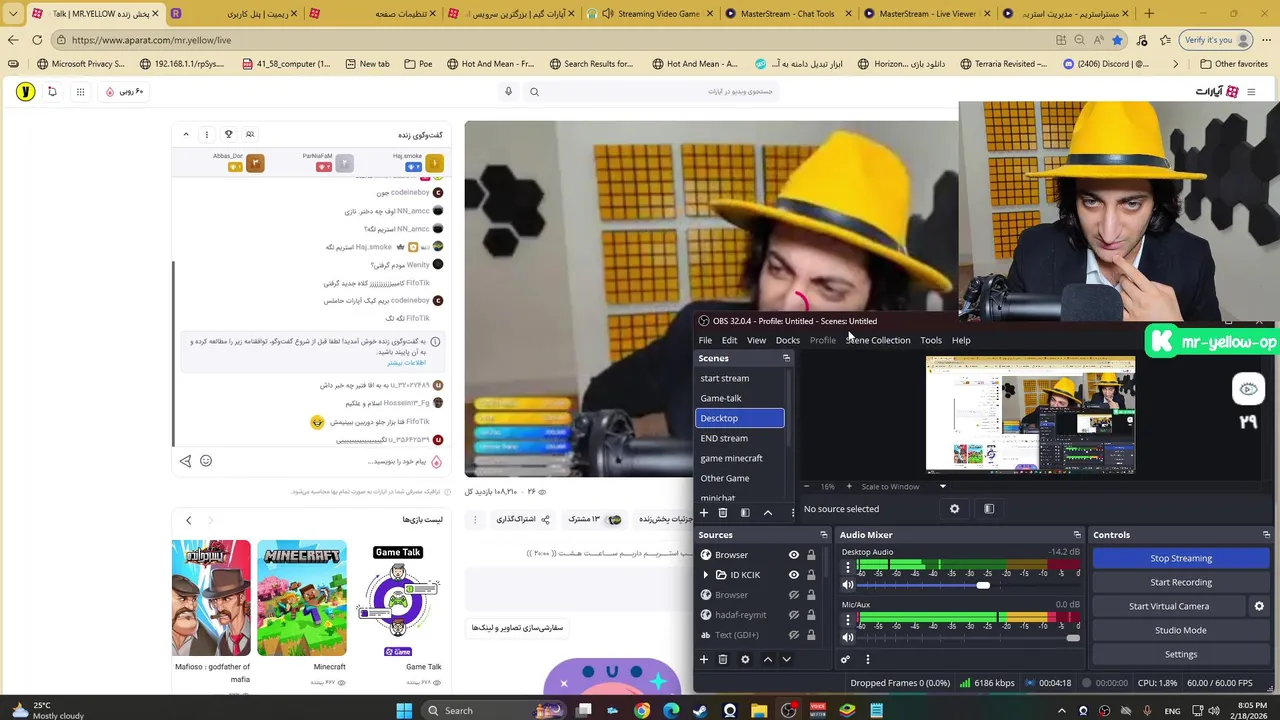The height and width of the screenshot is (720, 1280).
Task: Open source properties gear in the Sources toolbar
Action: [745, 660]
